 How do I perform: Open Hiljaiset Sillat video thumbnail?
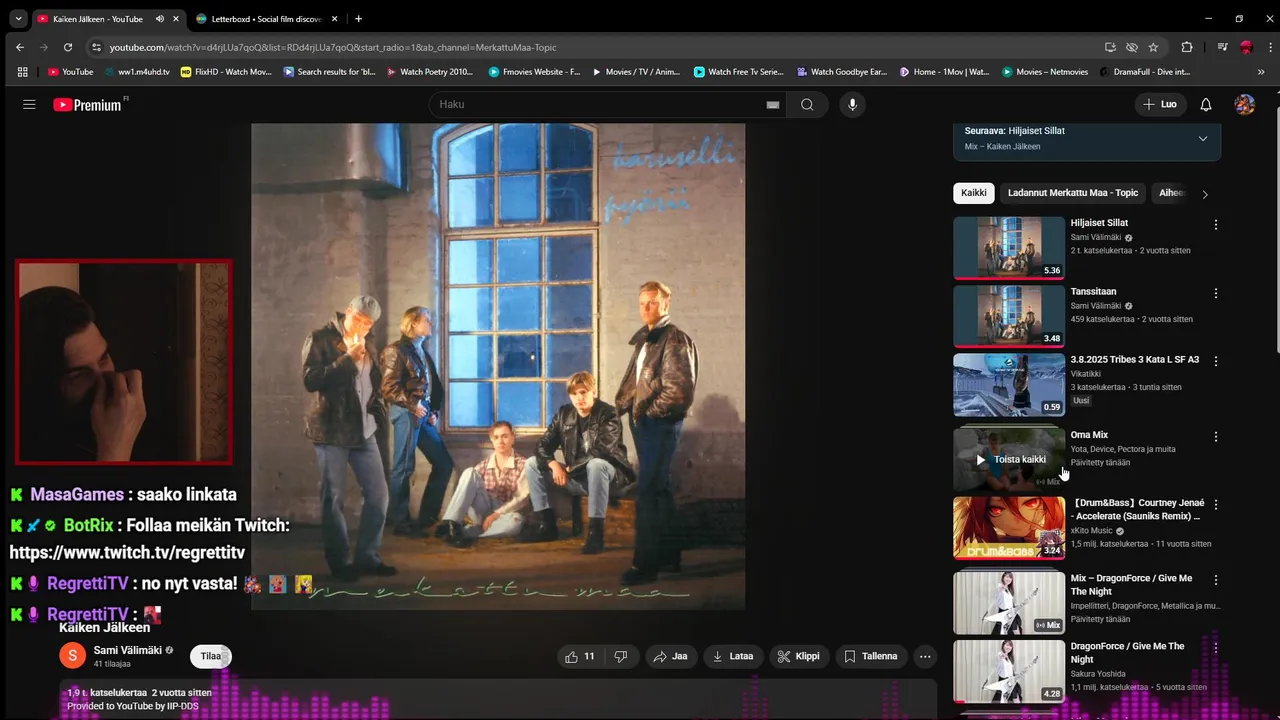click(x=1009, y=248)
